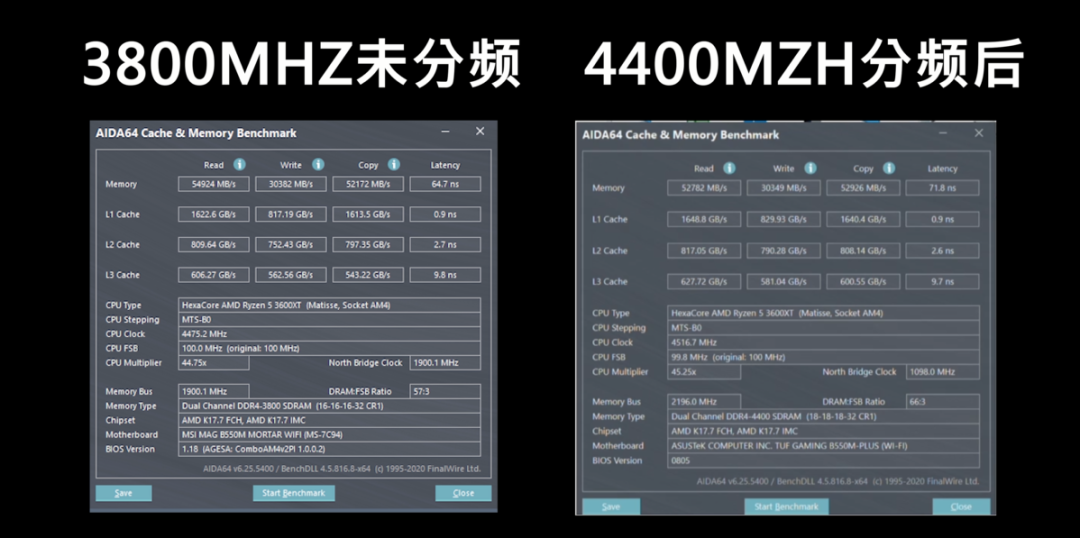Click the Copy info icon in left AIDA64 window

pos(393,165)
